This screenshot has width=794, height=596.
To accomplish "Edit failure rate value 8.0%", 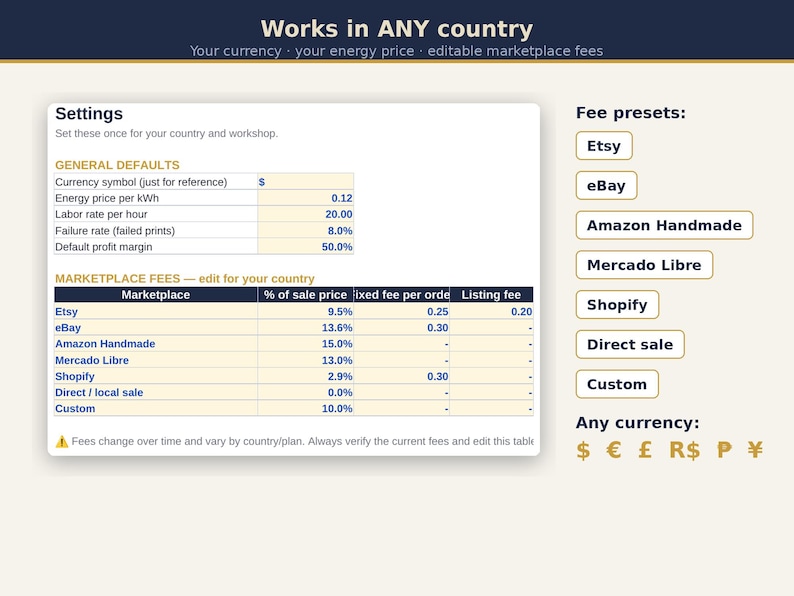I will point(305,230).
